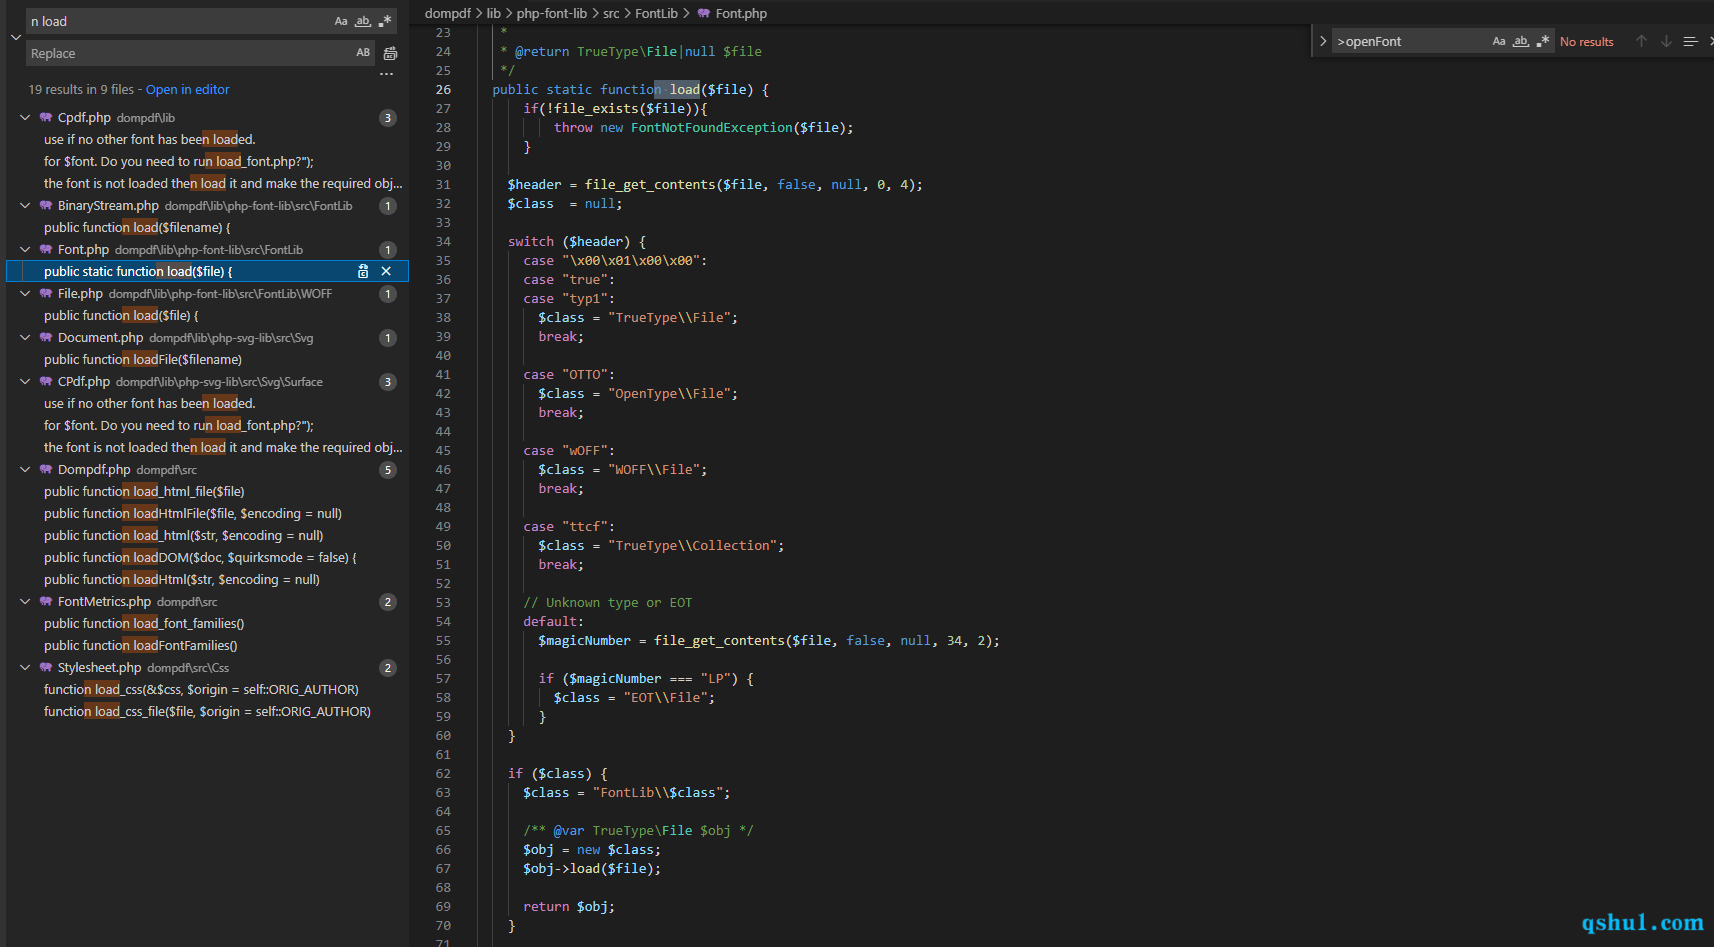Image resolution: width=1714 pixels, height=947 pixels.
Task: Click the PHP icon of Dompdf.php result
Action: (46, 469)
